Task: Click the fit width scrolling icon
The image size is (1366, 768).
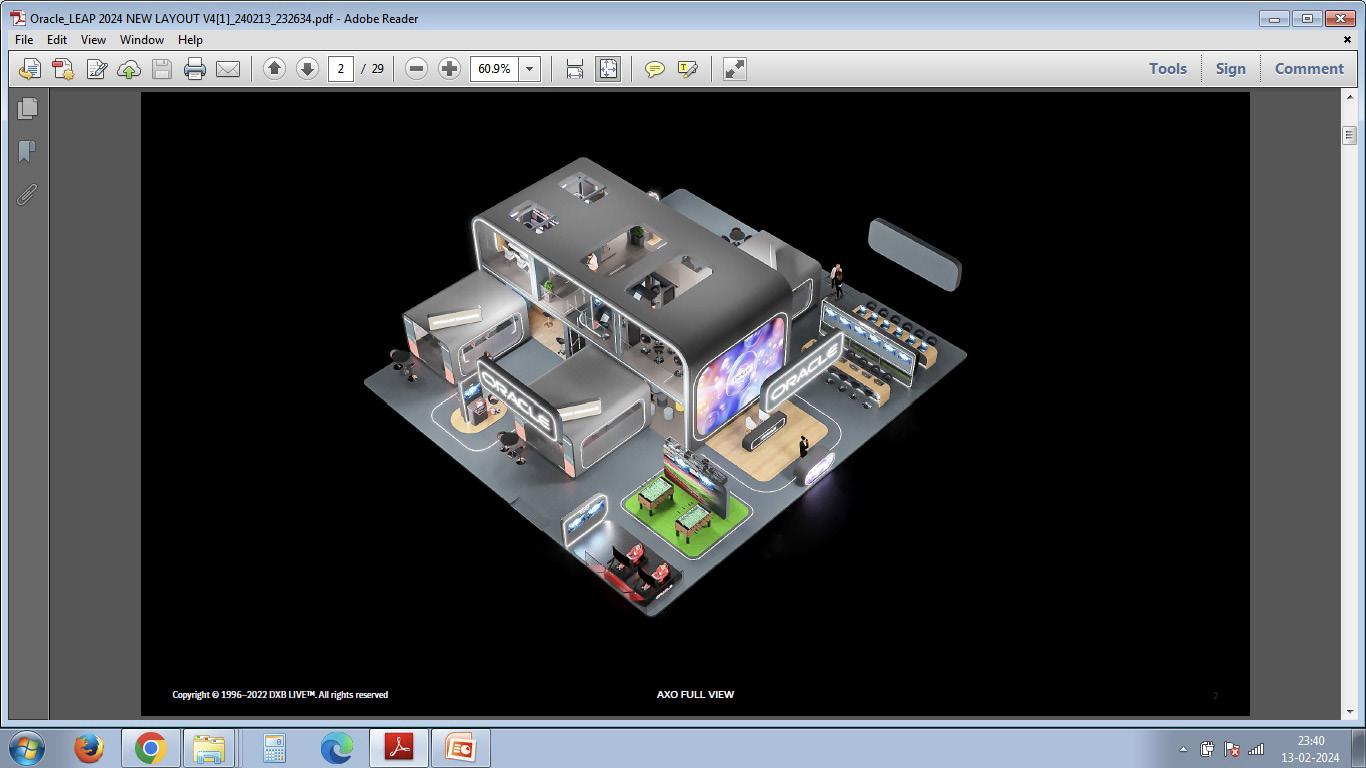Action: 575,69
